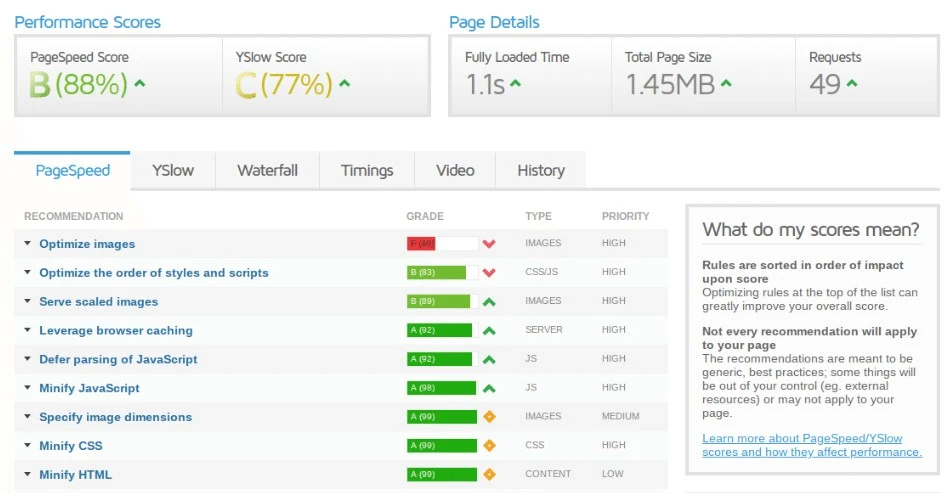Click the B (83) grade bar

point(436,272)
